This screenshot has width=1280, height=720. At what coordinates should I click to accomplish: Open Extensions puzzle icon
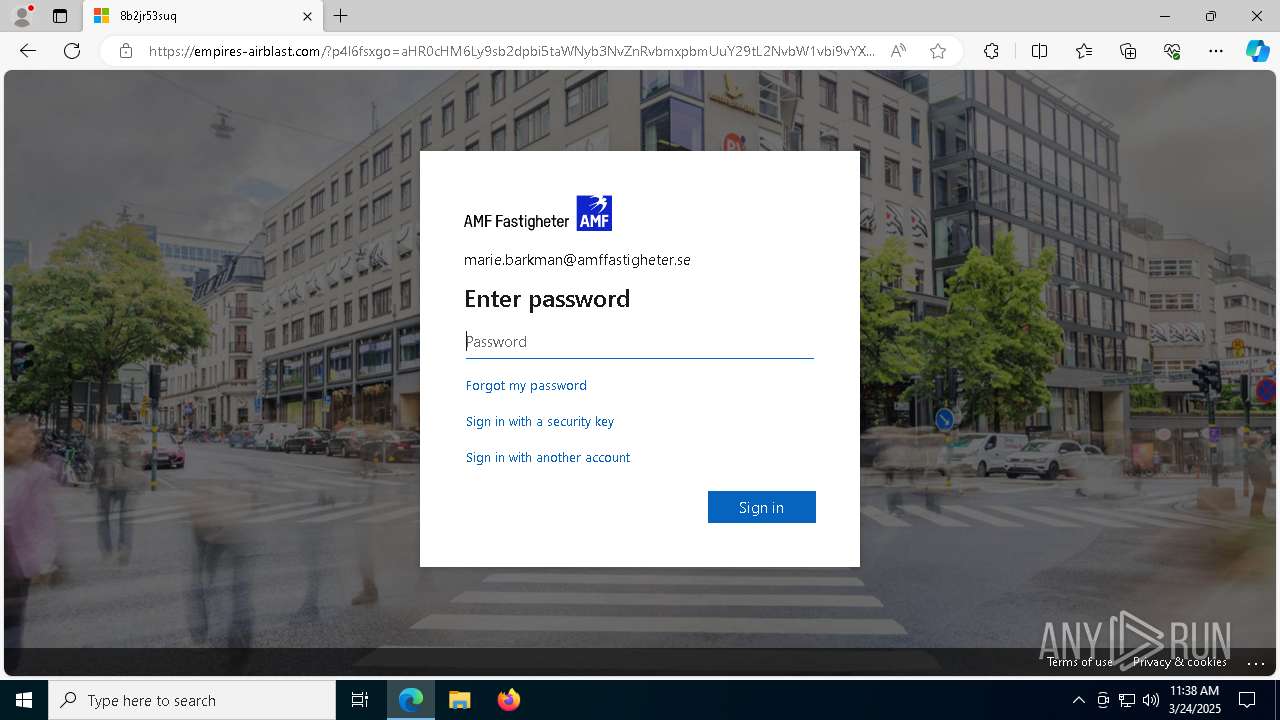click(991, 51)
